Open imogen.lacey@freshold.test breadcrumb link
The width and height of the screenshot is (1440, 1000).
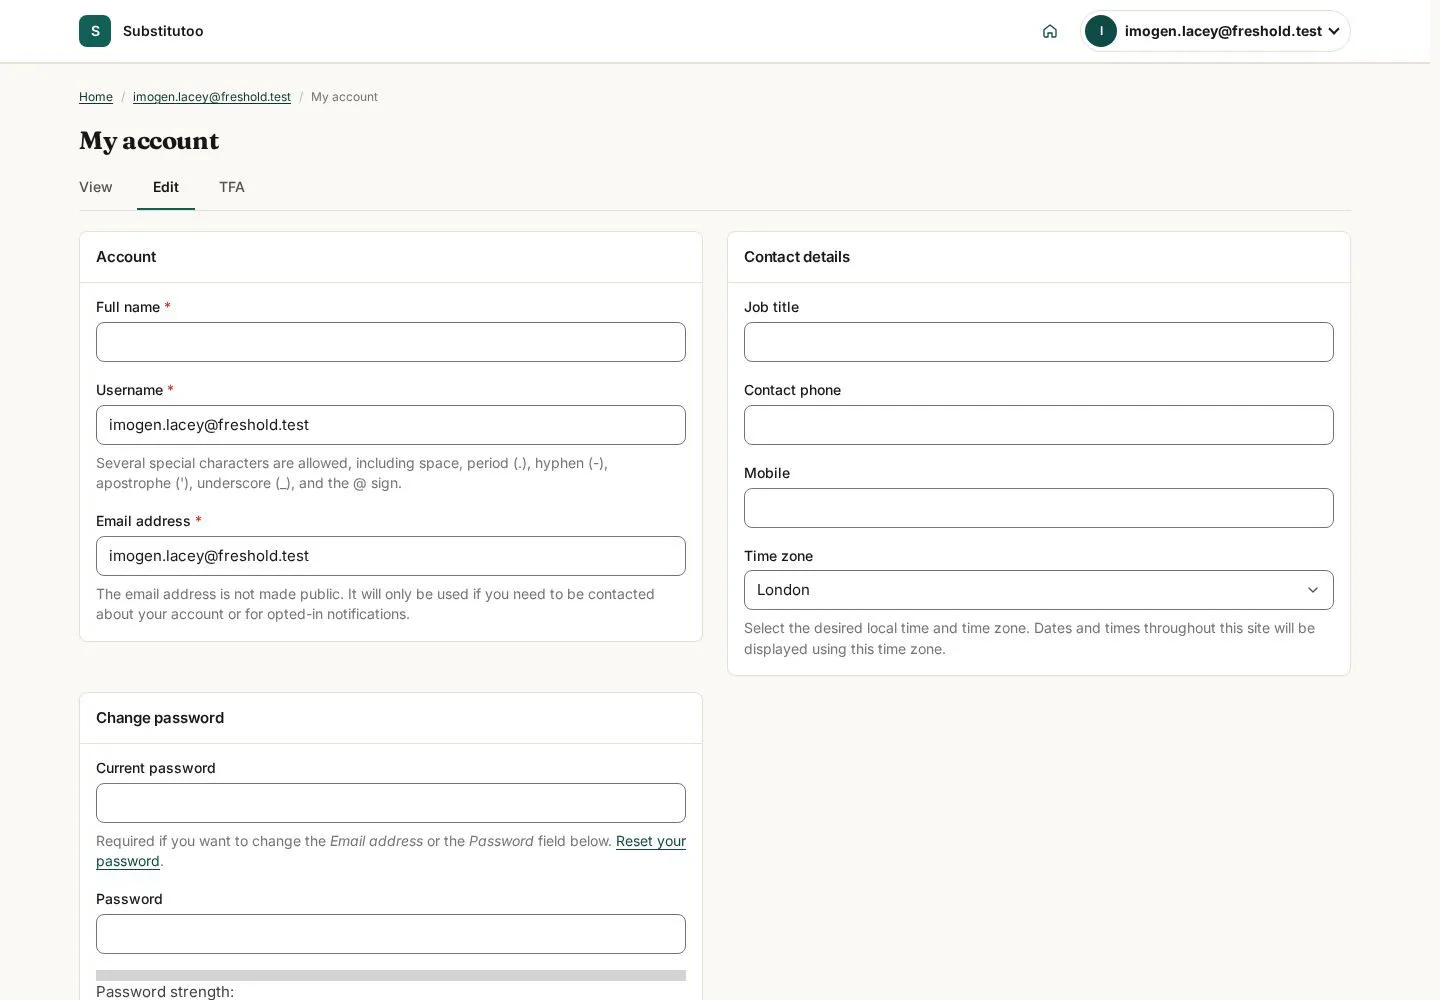click(x=212, y=97)
